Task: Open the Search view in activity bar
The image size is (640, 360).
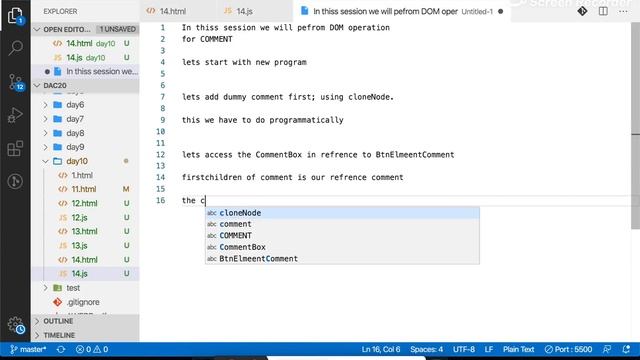Action: pos(15,48)
